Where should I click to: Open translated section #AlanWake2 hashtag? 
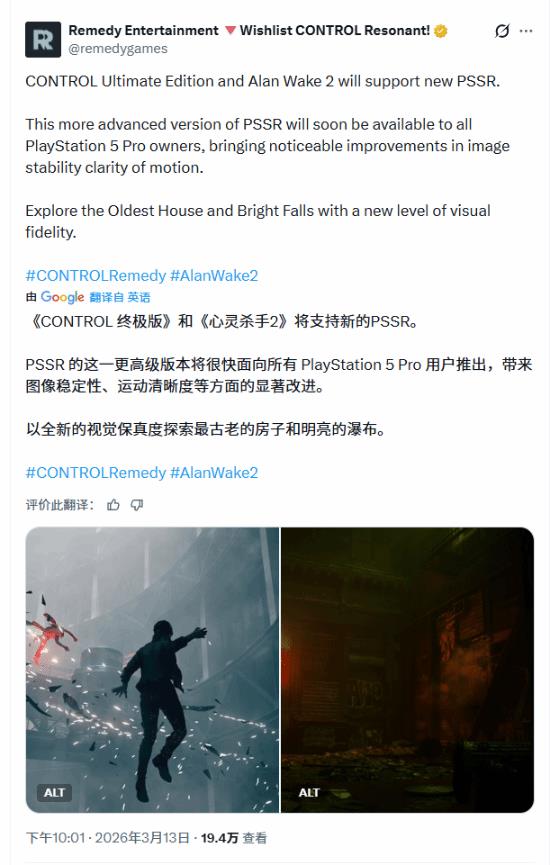point(214,473)
